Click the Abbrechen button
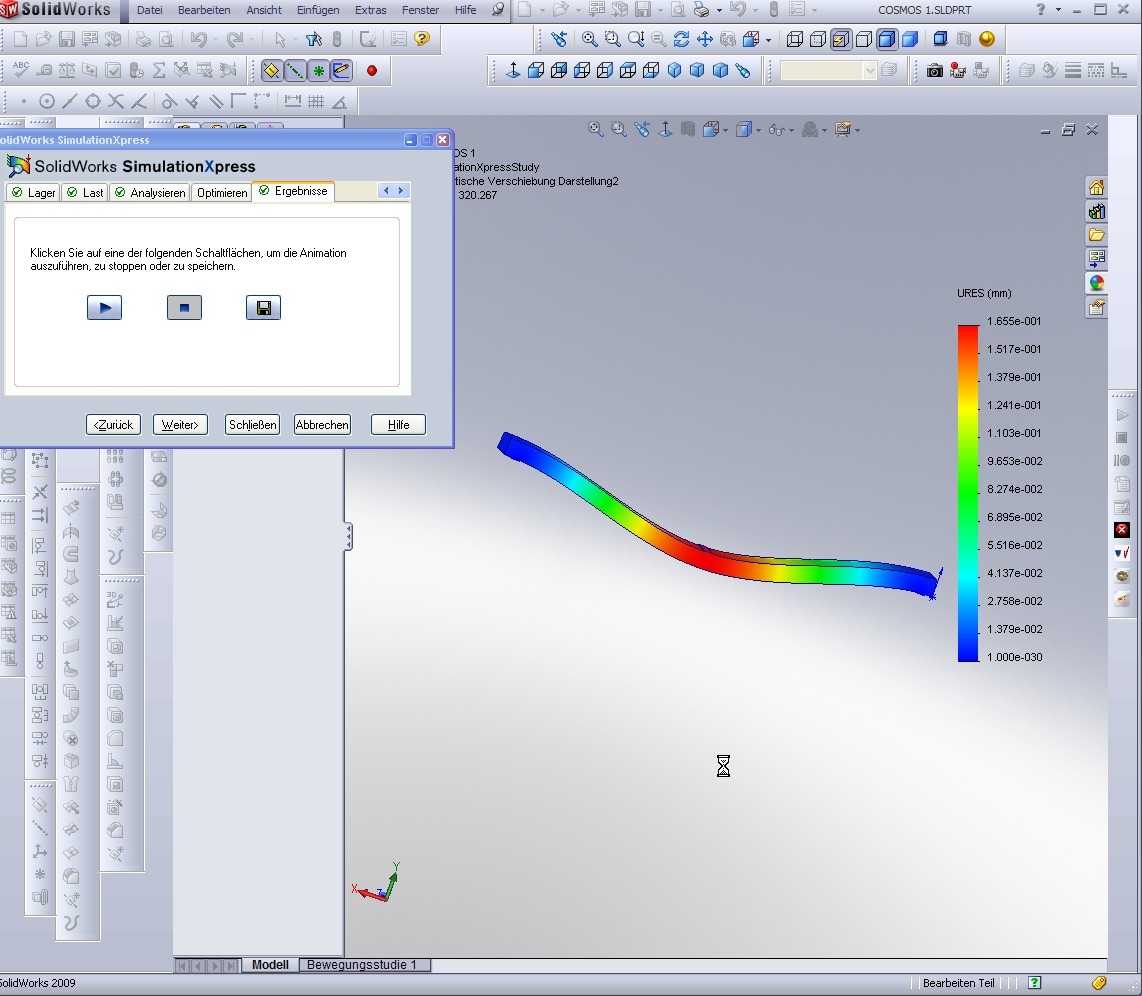 [322, 424]
